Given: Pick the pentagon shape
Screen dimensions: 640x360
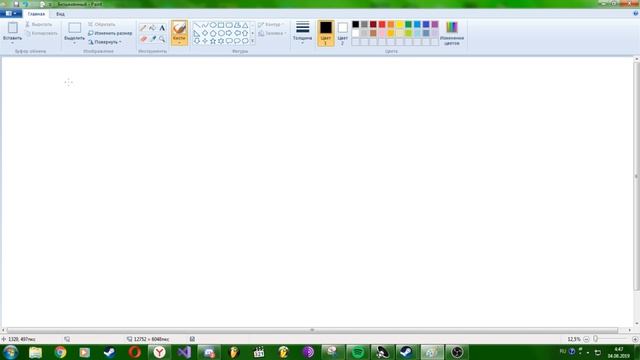Looking at the screenshot, I should [213, 33].
